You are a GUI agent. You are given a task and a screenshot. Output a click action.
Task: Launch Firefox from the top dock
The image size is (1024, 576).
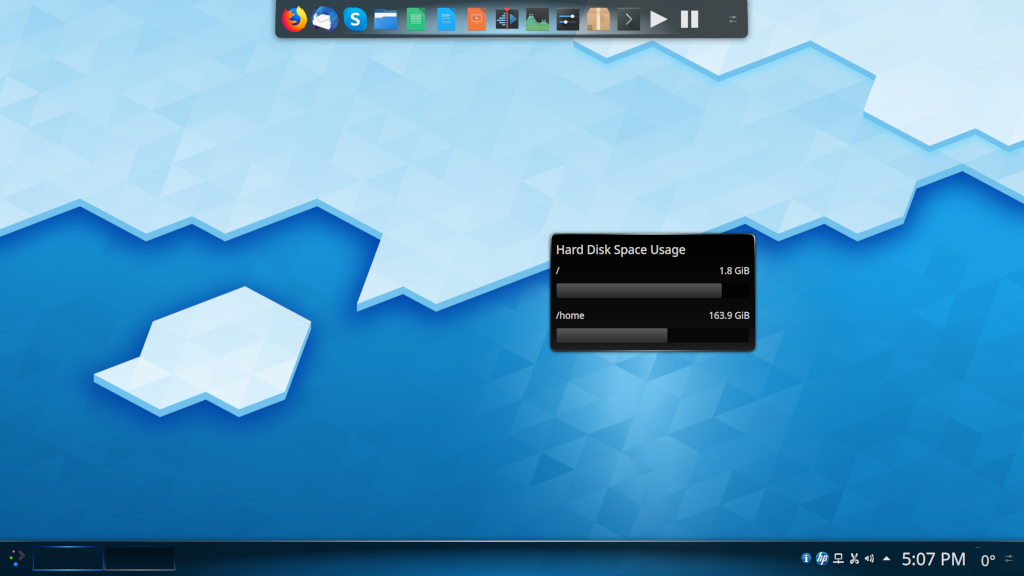294,19
